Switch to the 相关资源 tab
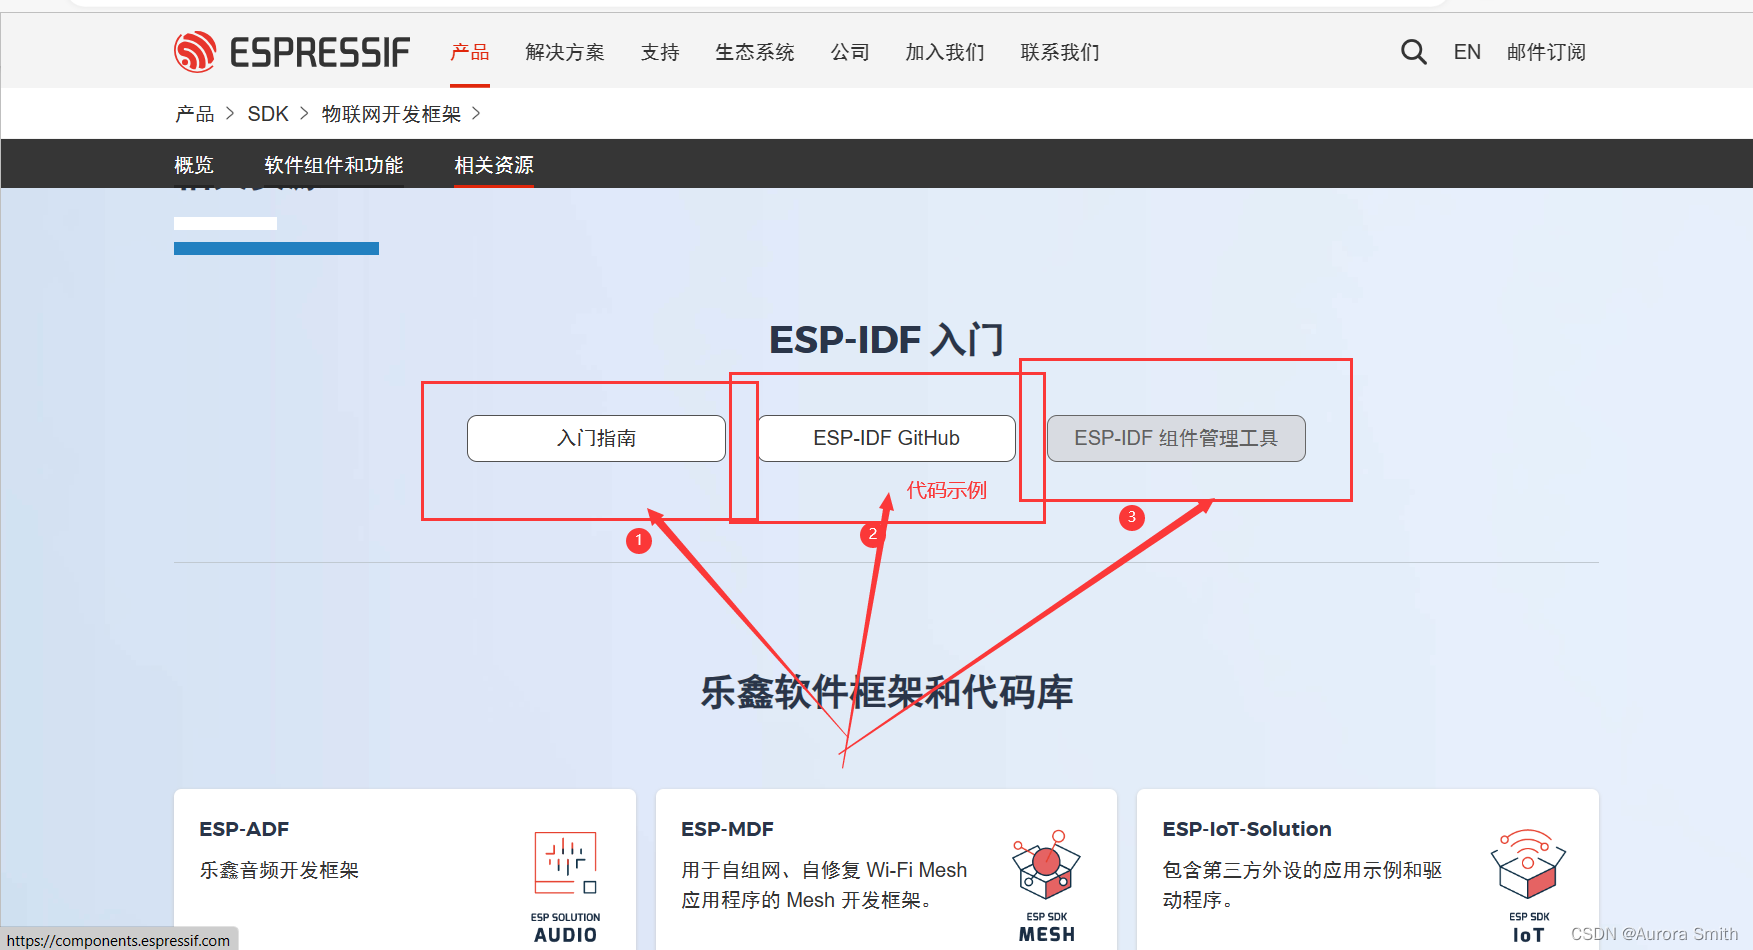This screenshot has width=1753, height=950. click(494, 165)
